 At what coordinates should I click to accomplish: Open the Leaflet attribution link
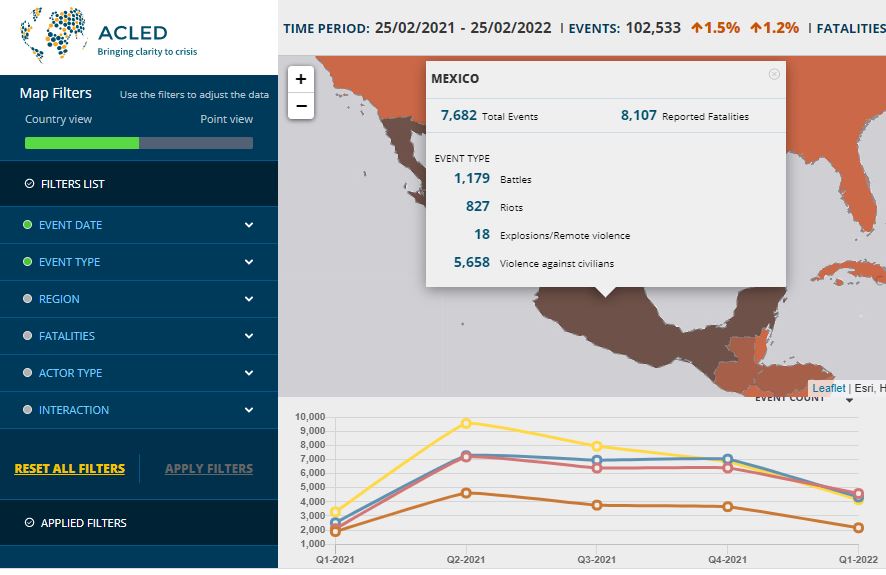[828, 388]
